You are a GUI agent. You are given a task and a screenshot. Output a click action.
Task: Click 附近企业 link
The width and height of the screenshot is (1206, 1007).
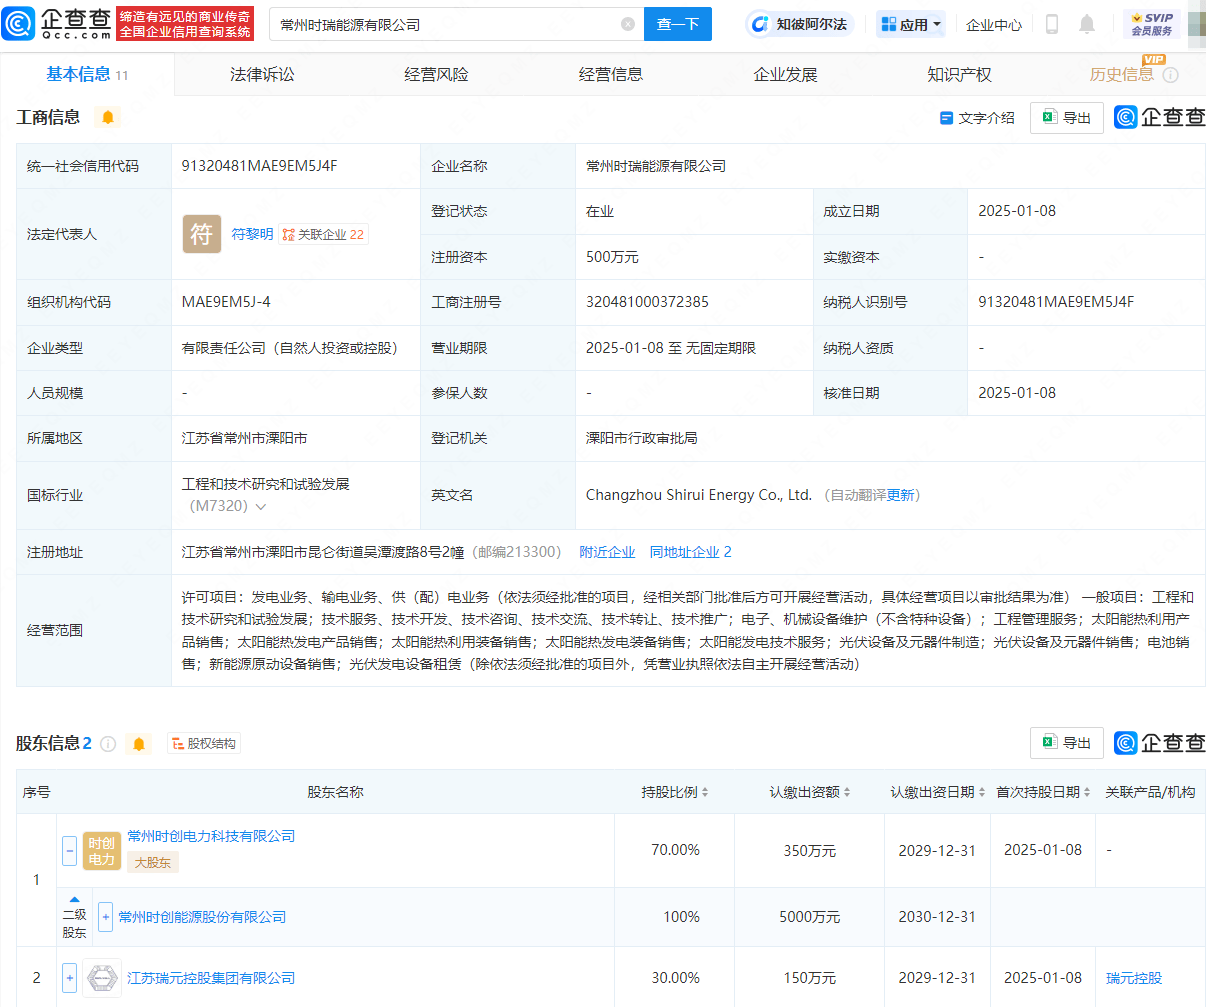(x=607, y=552)
